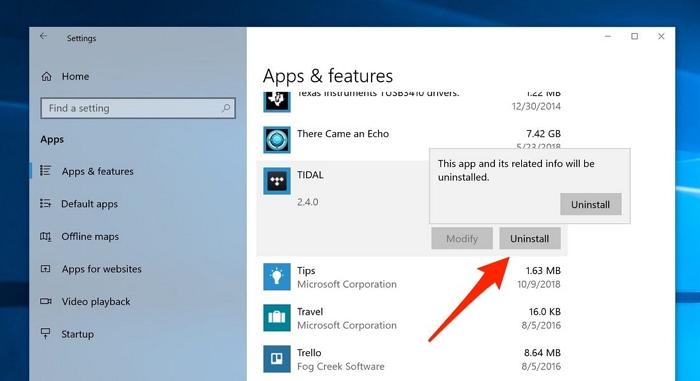The height and width of the screenshot is (381, 700).
Task: Select the There Came an Echo icon
Action: coord(277,140)
